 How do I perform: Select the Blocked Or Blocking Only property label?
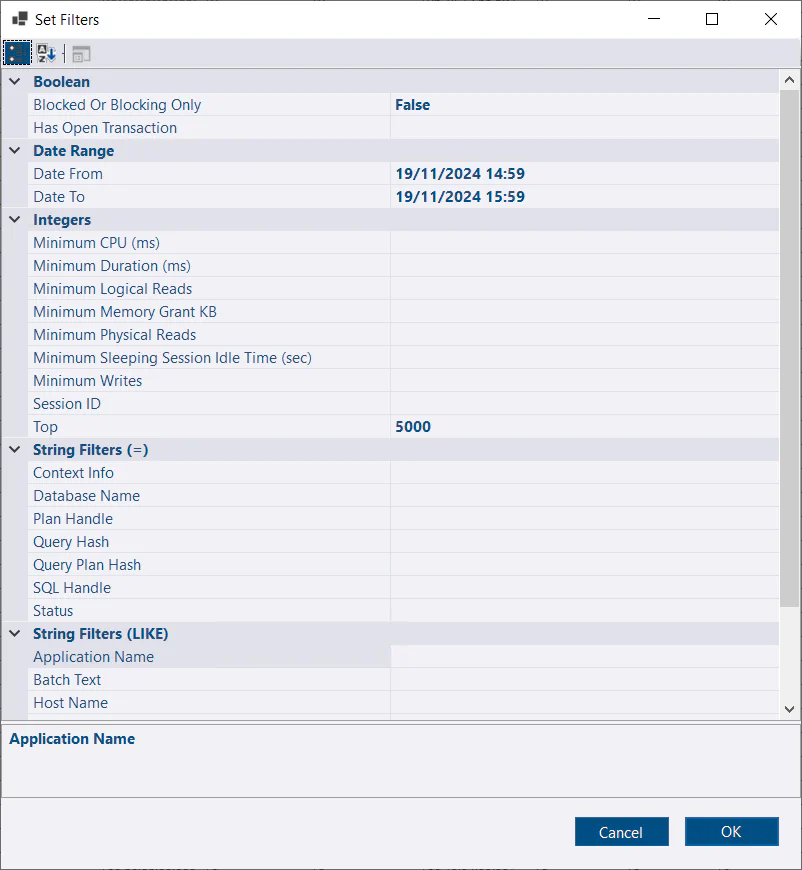tap(117, 104)
